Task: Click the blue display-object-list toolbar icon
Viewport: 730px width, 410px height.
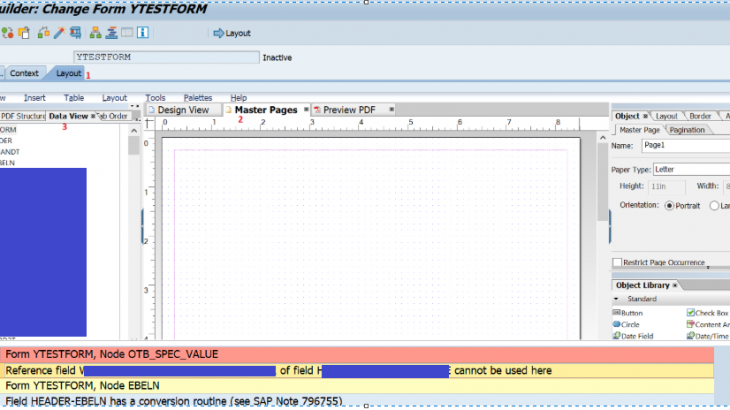Action: pyautogui.click(x=75, y=33)
